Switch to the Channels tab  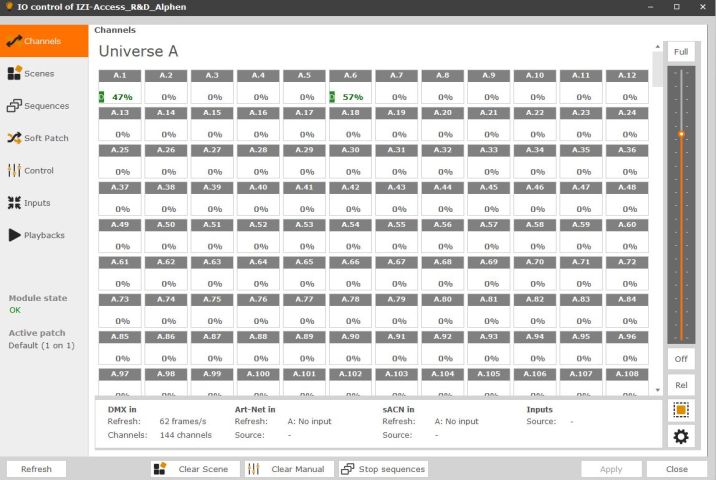[43, 41]
